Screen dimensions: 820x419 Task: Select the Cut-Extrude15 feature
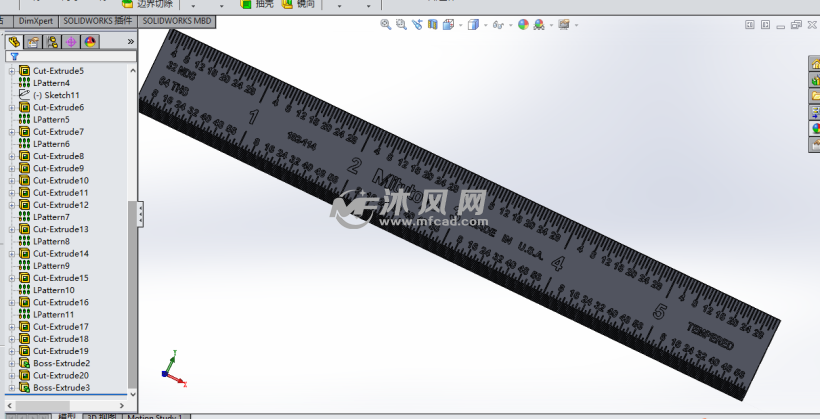click(x=61, y=278)
